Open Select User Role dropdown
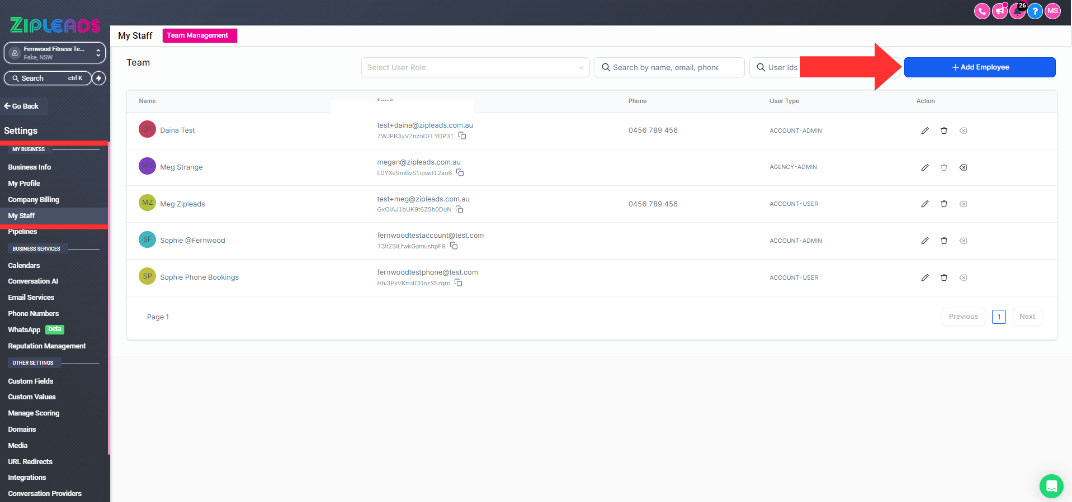The image size is (1072, 502). click(475, 67)
